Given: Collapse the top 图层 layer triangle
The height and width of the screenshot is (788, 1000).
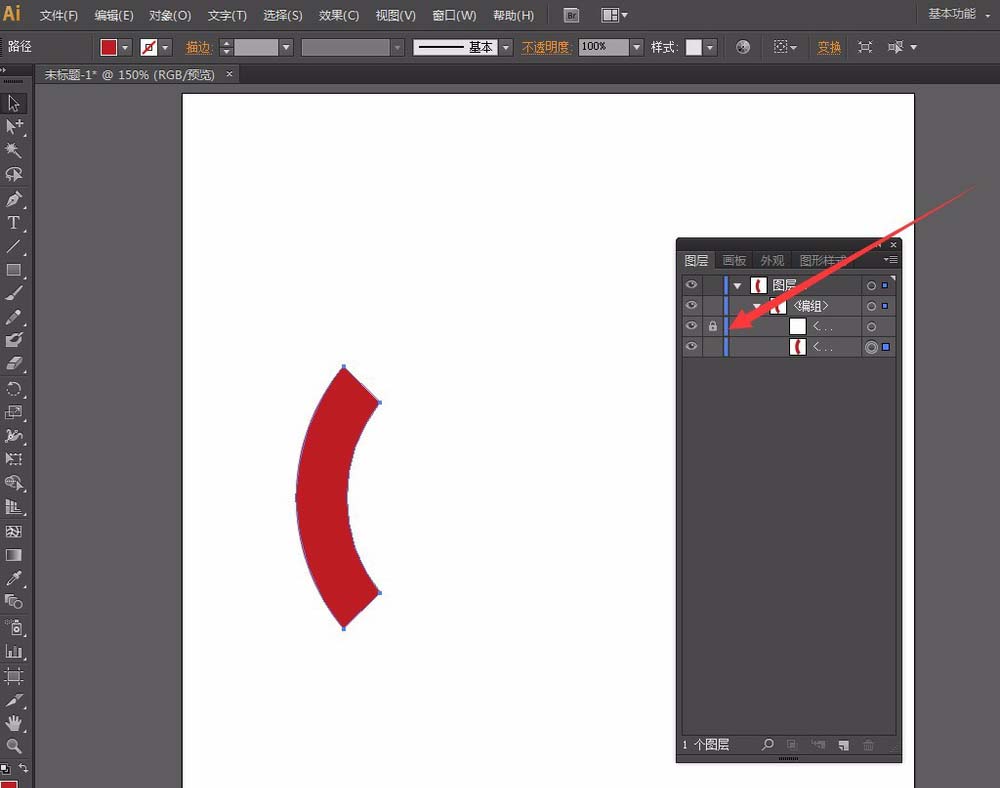Looking at the screenshot, I should coord(737,286).
